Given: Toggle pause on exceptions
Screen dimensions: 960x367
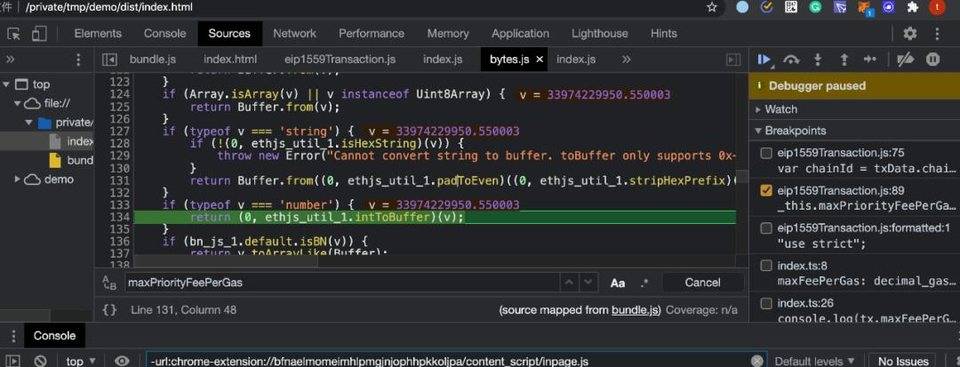Looking at the screenshot, I should coord(932,59).
